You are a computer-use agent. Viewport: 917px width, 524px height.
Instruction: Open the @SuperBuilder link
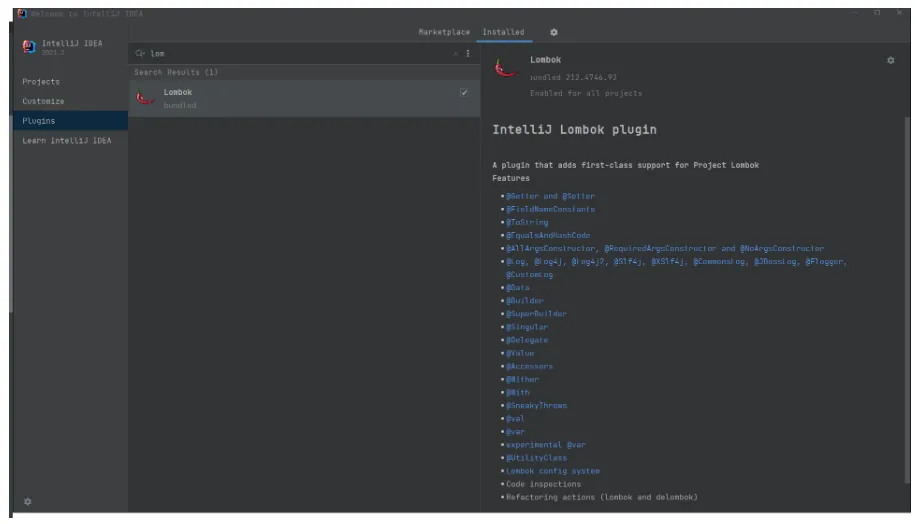coord(536,313)
